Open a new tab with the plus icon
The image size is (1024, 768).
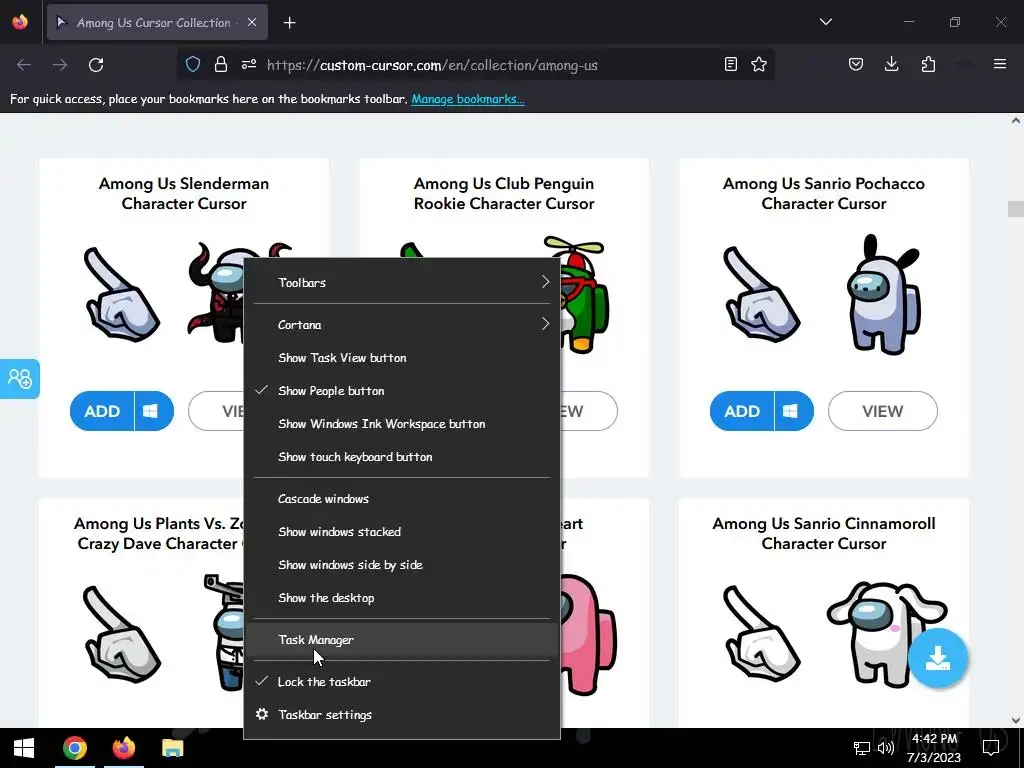coord(289,23)
